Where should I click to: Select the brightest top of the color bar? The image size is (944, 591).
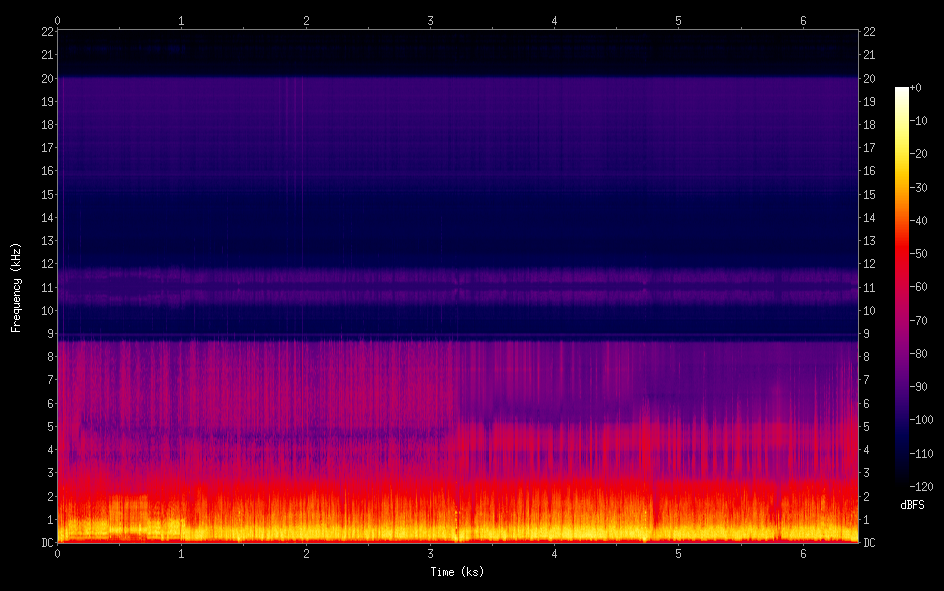click(902, 92)
